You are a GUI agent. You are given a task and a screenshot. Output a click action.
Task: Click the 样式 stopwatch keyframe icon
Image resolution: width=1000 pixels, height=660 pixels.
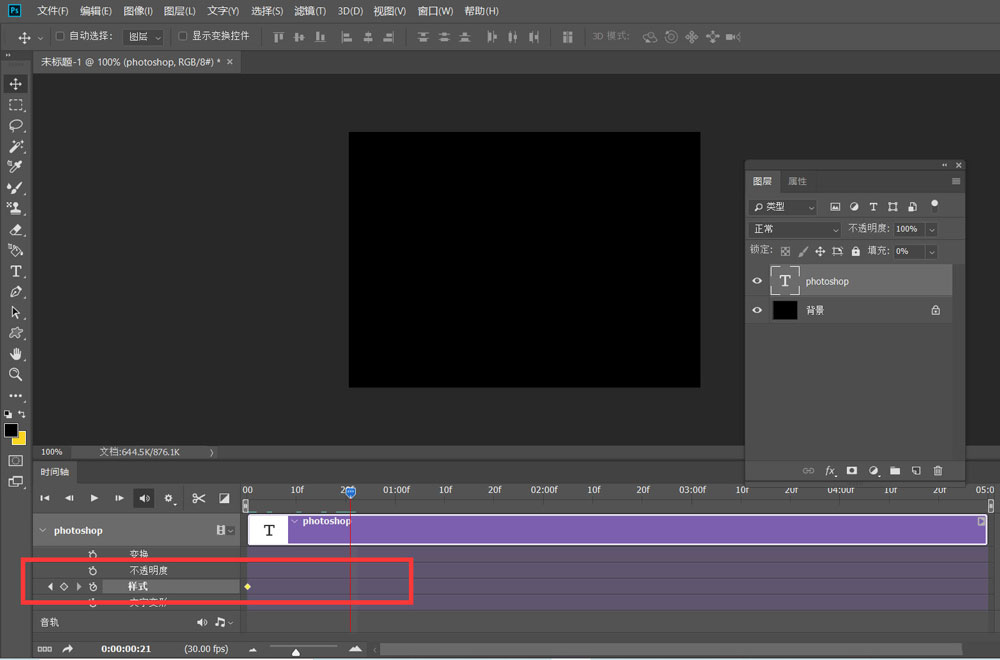[x=93, y=586]
